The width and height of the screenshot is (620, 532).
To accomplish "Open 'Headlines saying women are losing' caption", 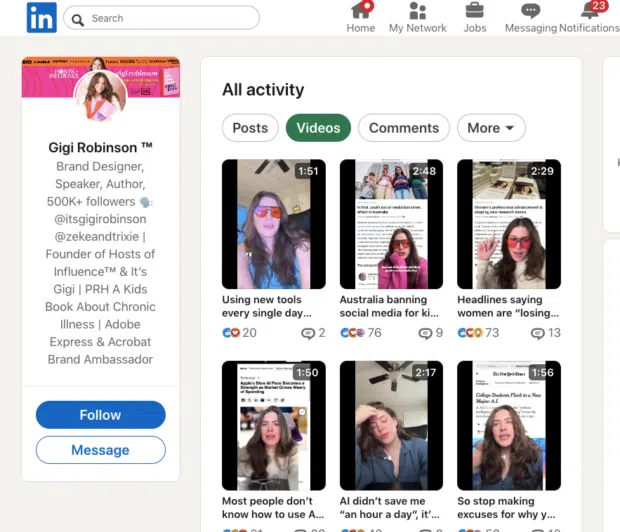I will pos(508,306).
